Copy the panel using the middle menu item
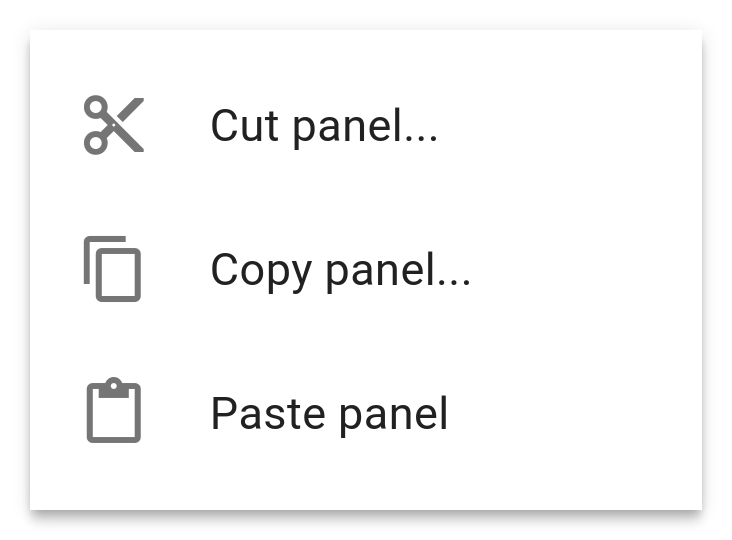This screenshot has height=540, width=732. (340, 270)
